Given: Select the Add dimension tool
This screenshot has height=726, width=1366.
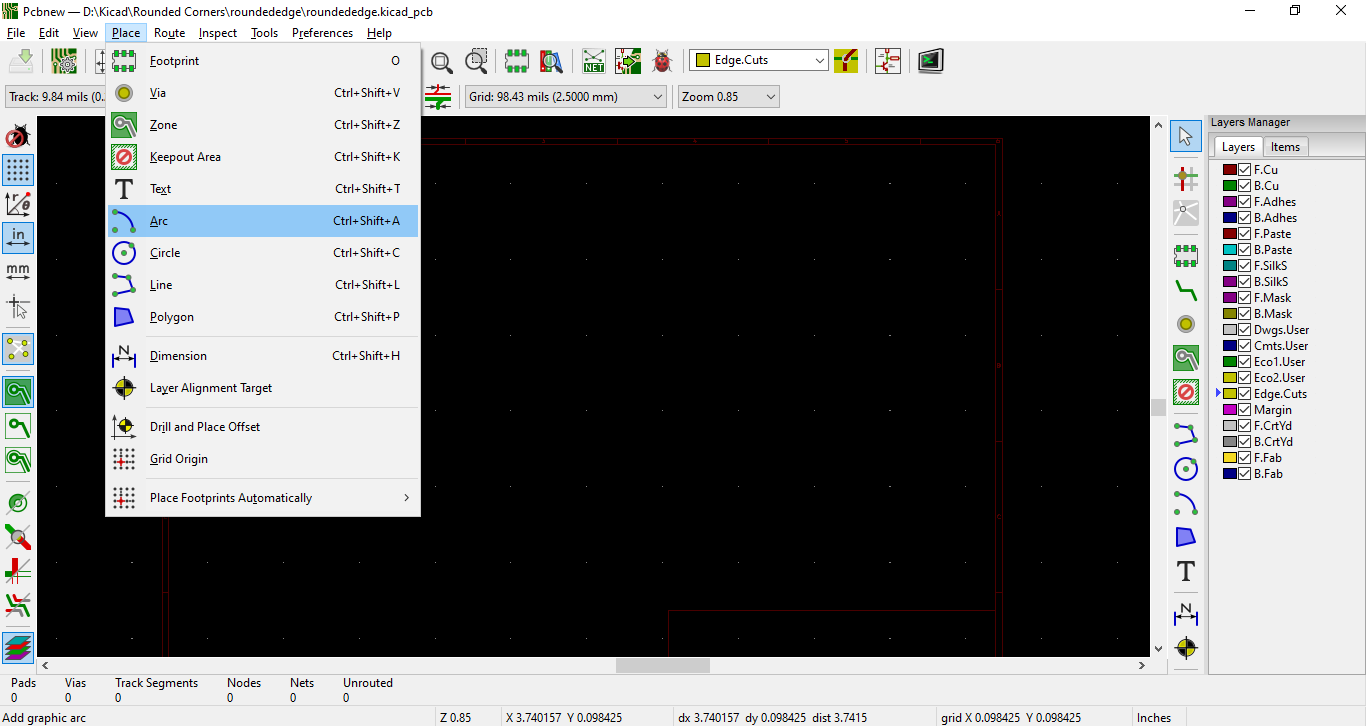Looking at the screenshot, I should [1186, 614].
